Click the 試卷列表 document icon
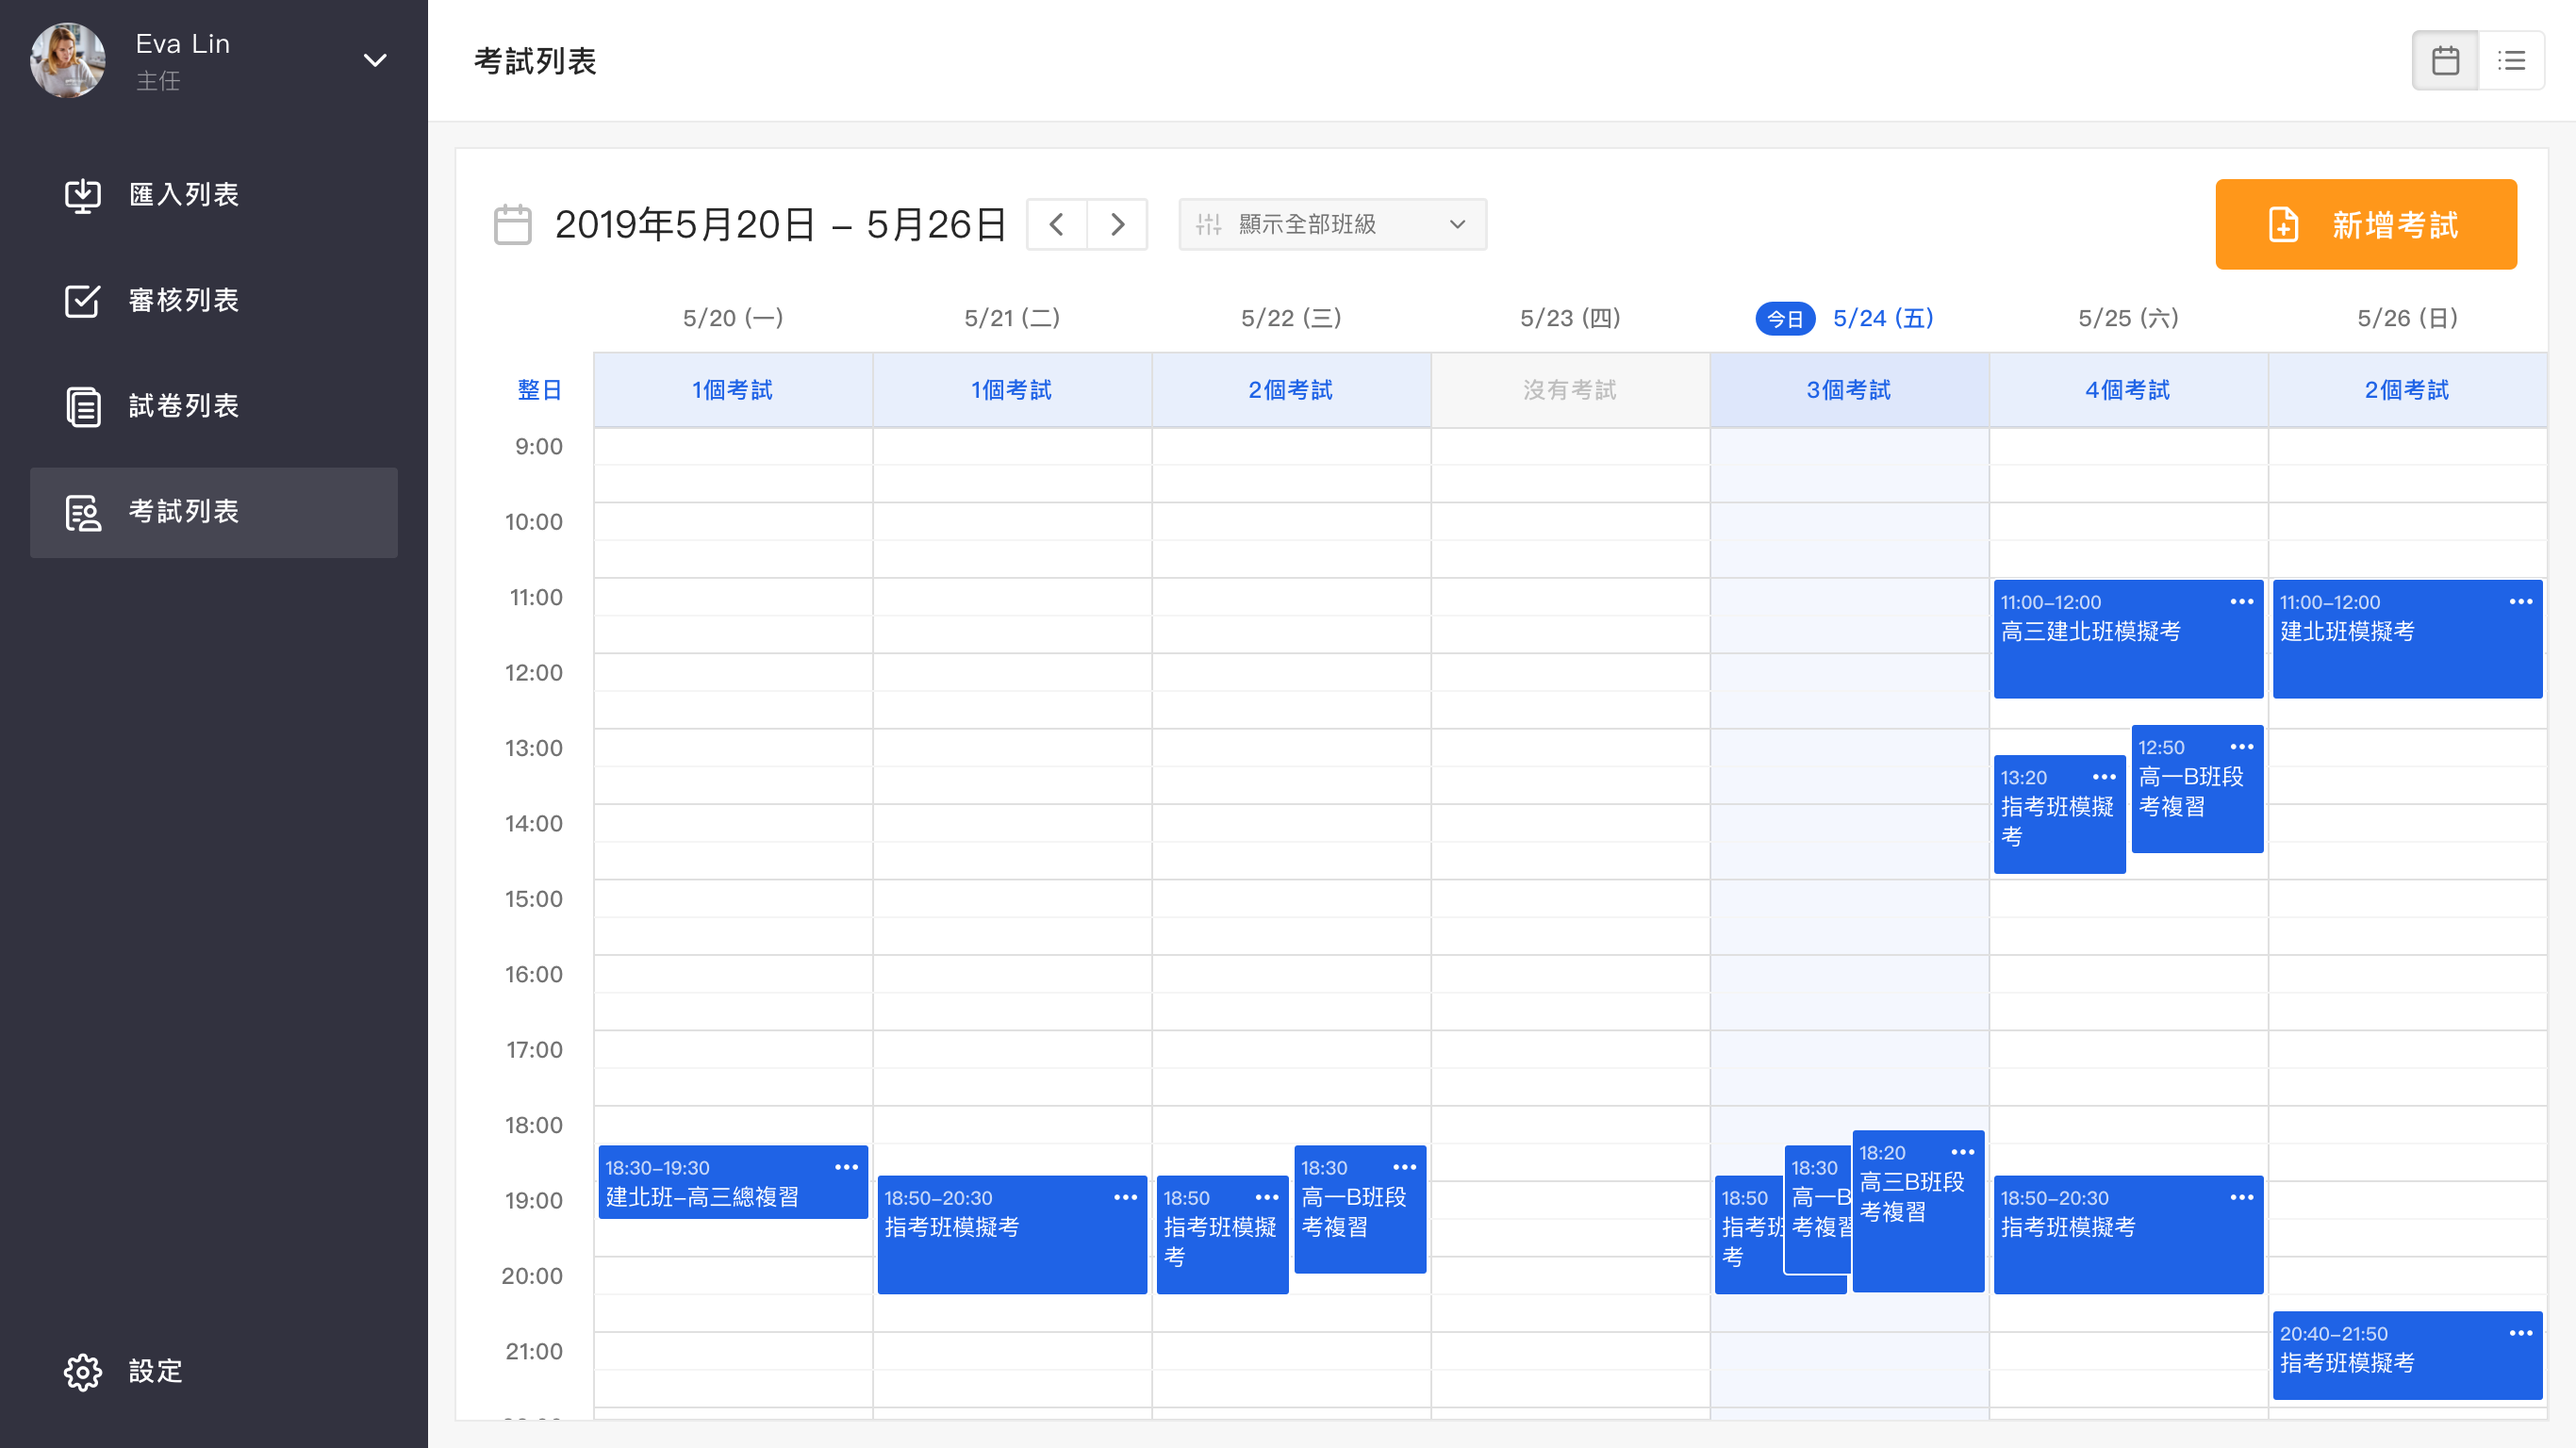This screenshot has height=1448, width=2576. click(x=83, y=406)
